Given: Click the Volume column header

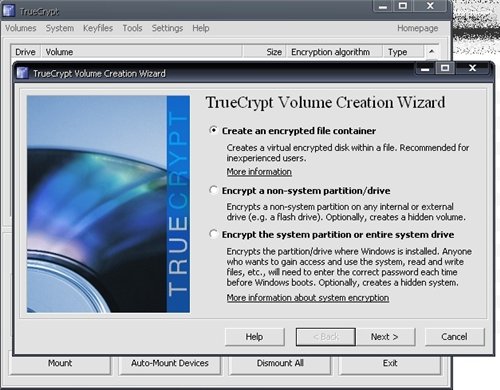Looking at the screenshot, I should [x=142, y=52].
